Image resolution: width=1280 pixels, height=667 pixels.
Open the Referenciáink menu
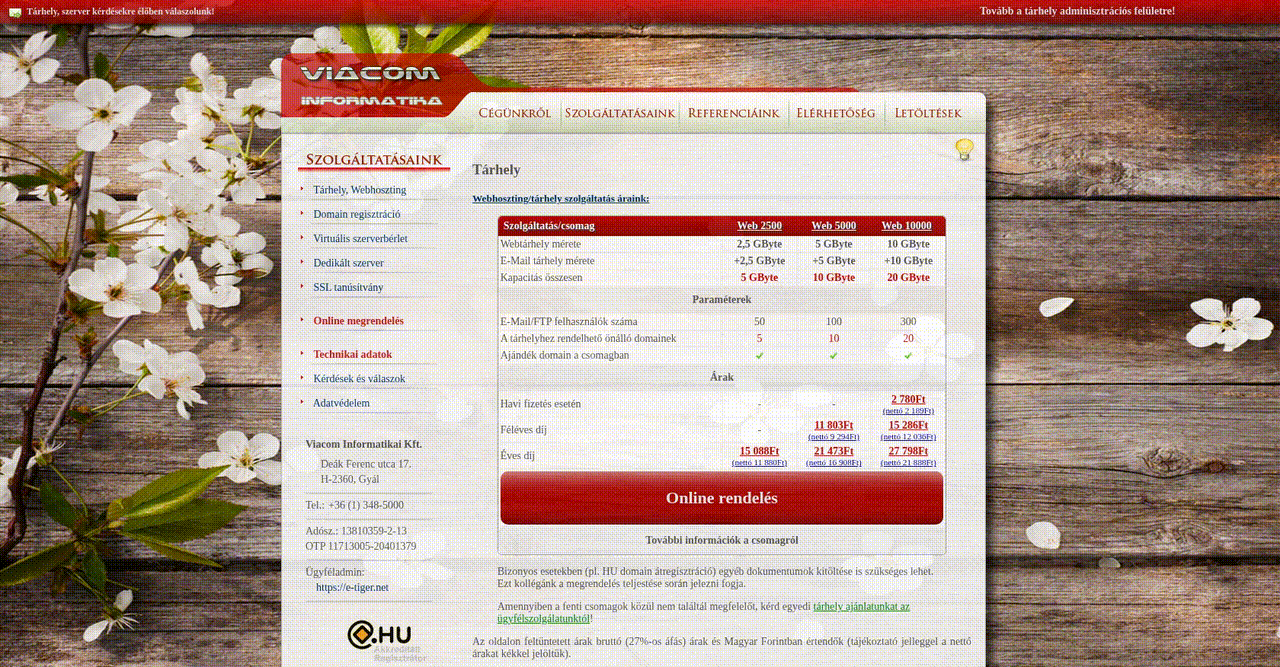coord(734,113)
